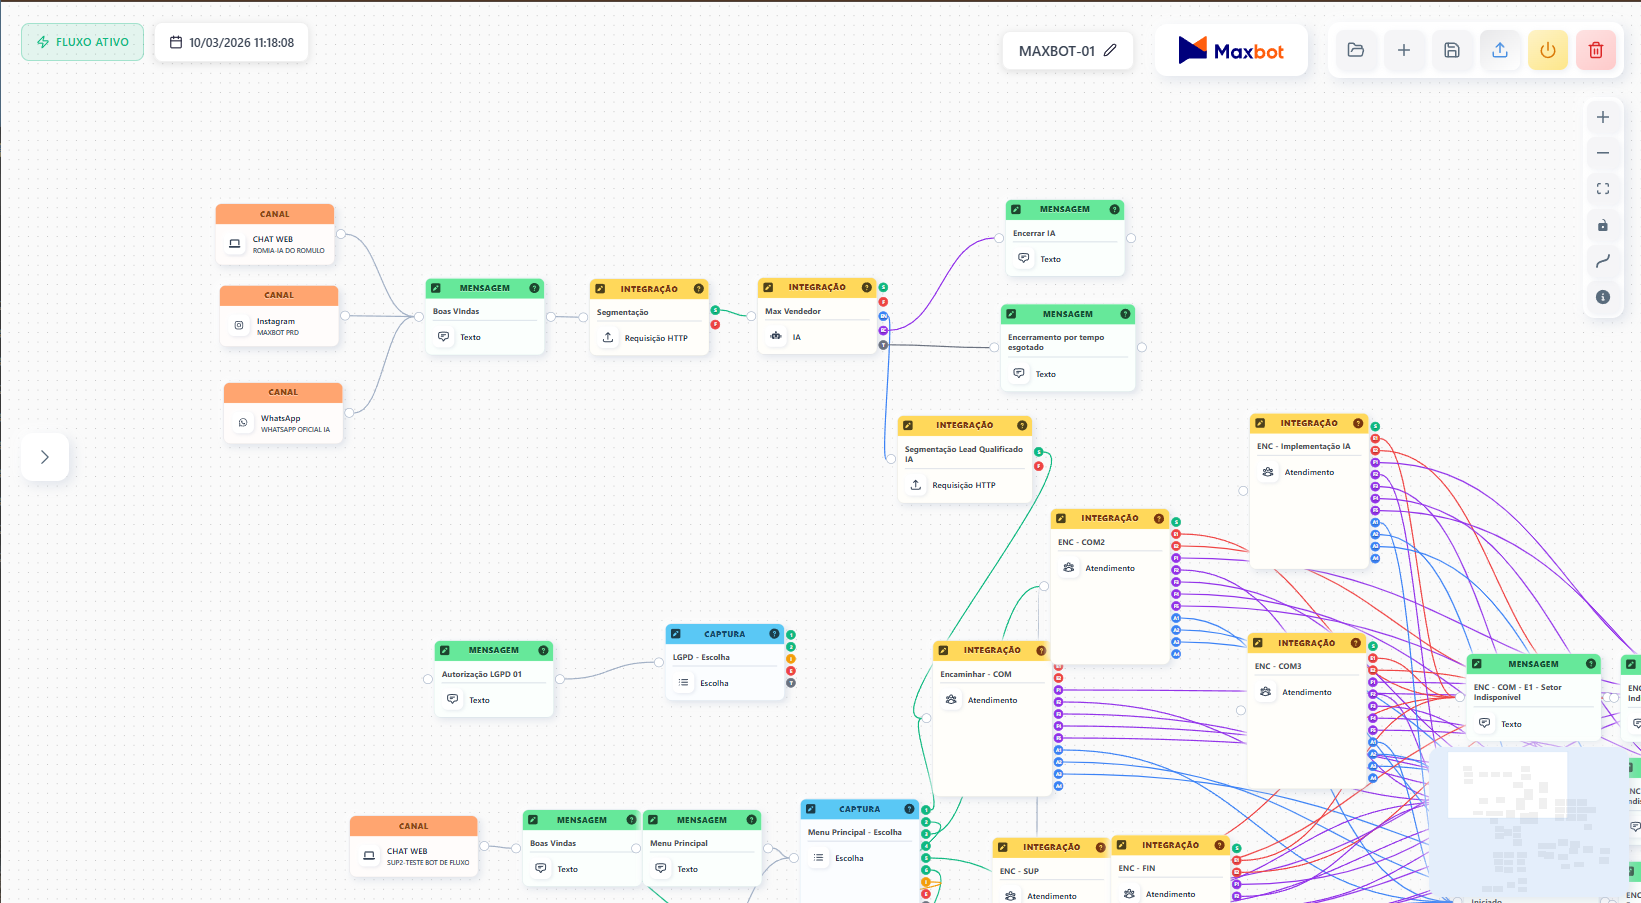The image size is (1641, 903).
Task: Expand the left side panel chevron
Action: coord(45,457)
